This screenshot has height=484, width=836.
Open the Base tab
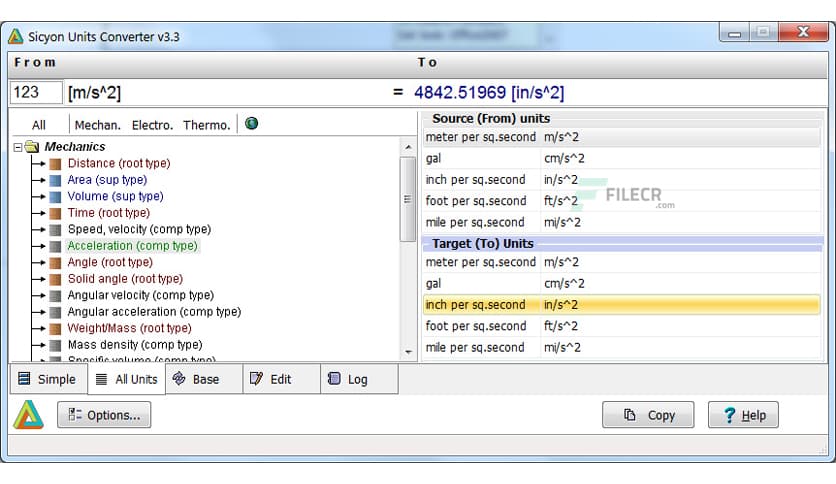pyautogui.click(x=204, y=379)
